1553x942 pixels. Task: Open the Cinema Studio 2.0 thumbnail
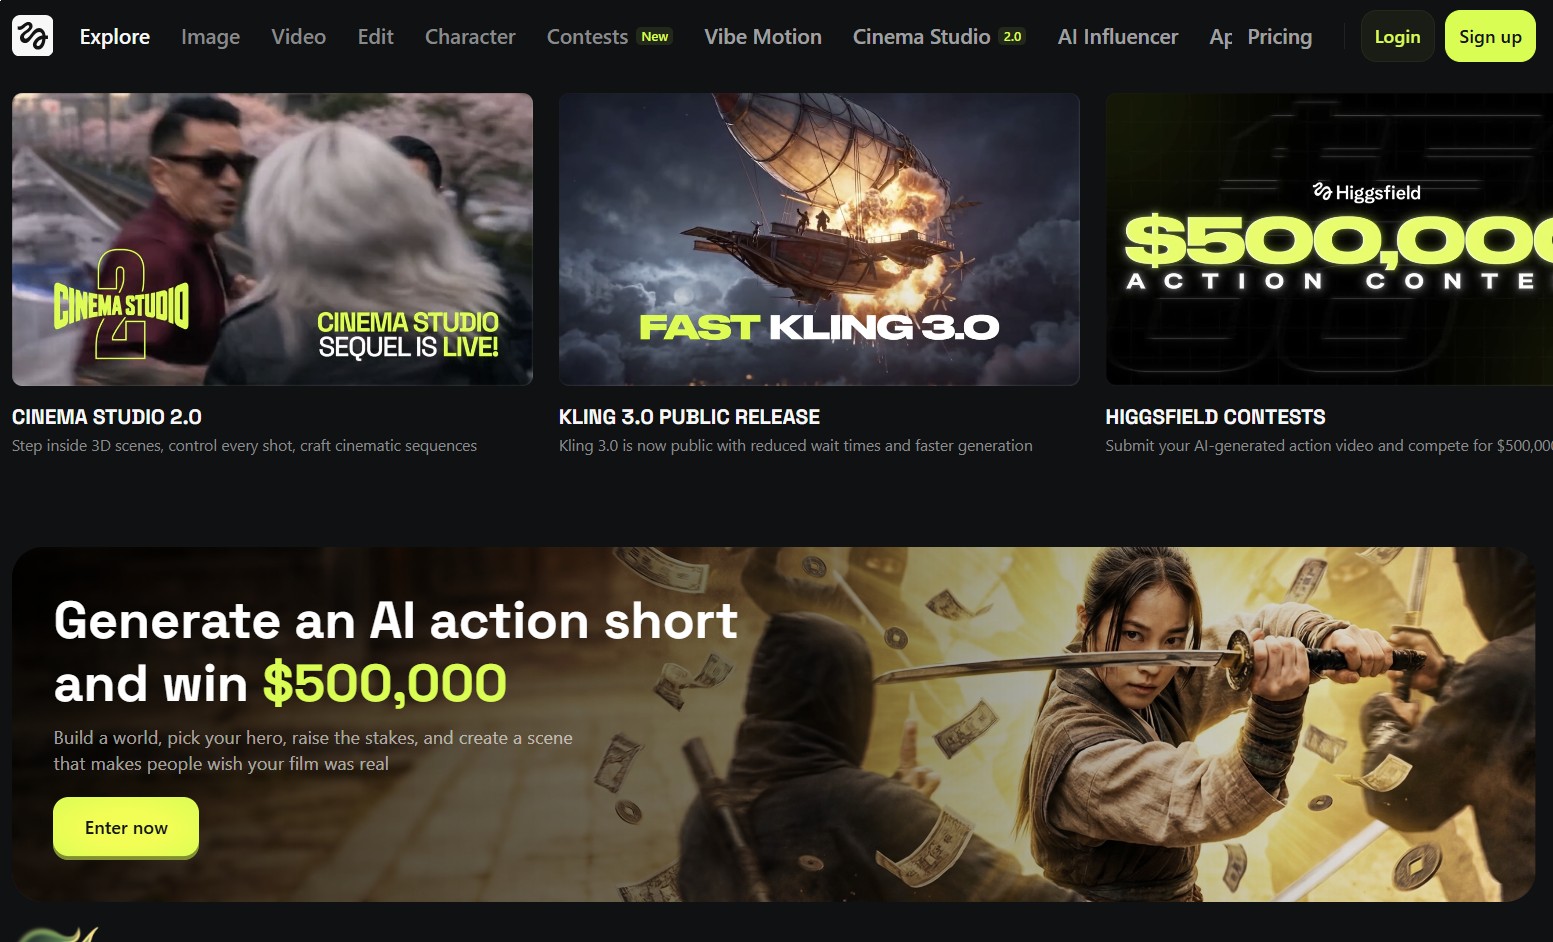point(272,239)
